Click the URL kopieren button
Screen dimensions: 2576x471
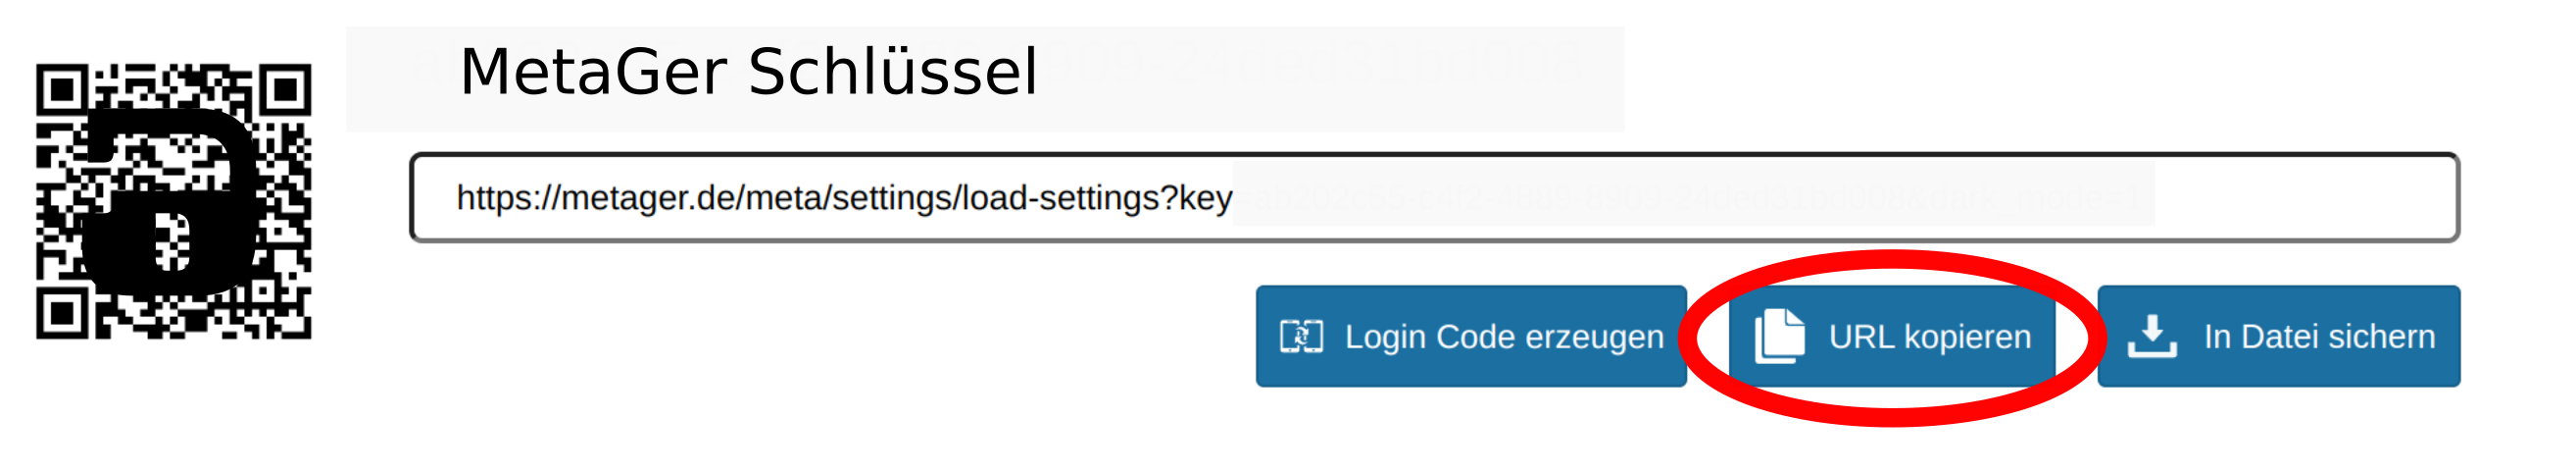(x=1892, y=336)
